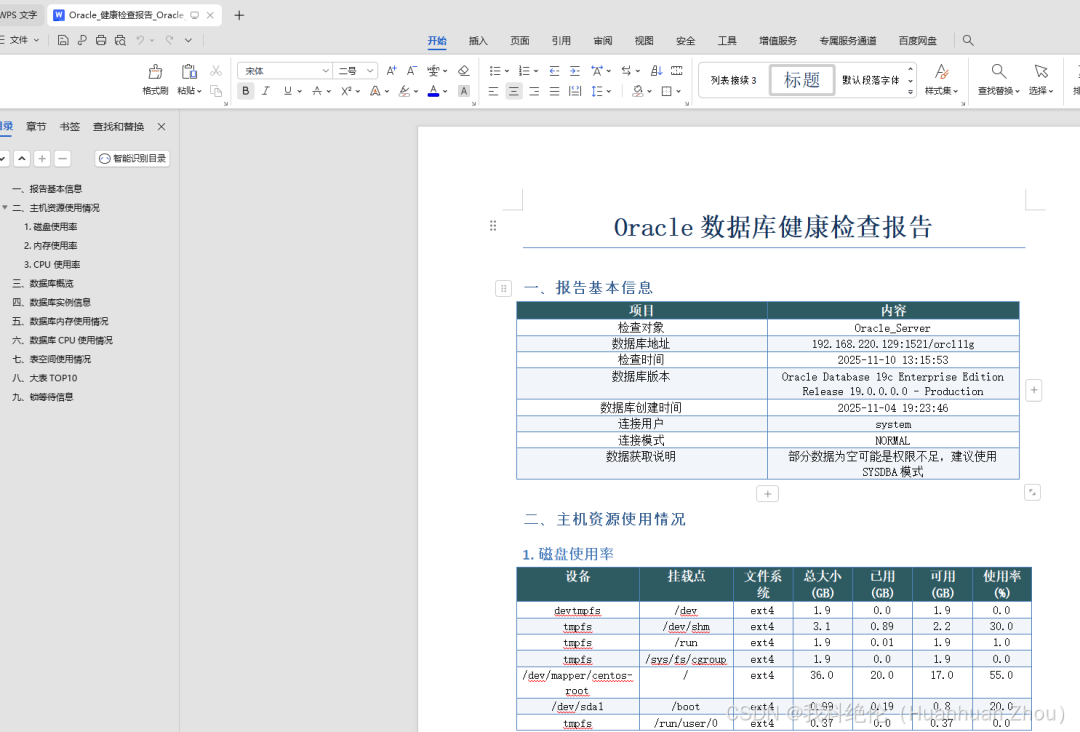Open the font name dropdown (宋体)
The image size is (1080, 732).
pos(325,71)
